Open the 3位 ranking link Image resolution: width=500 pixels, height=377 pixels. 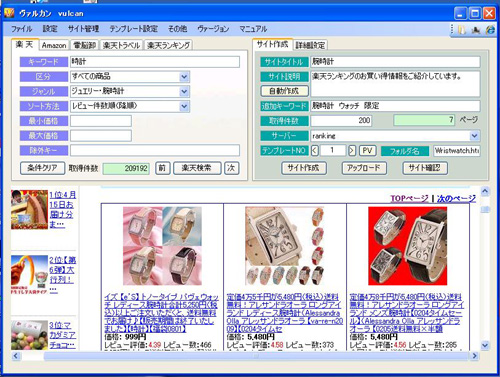(62, 335)
